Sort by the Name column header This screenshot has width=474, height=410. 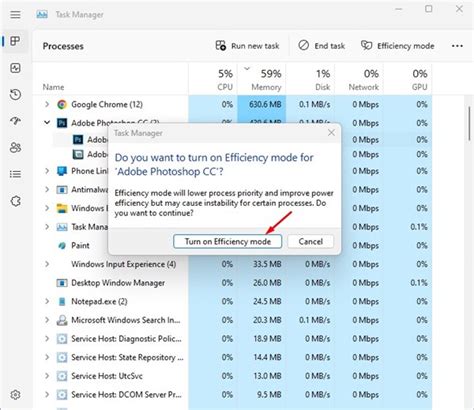(x=110, y=80)
